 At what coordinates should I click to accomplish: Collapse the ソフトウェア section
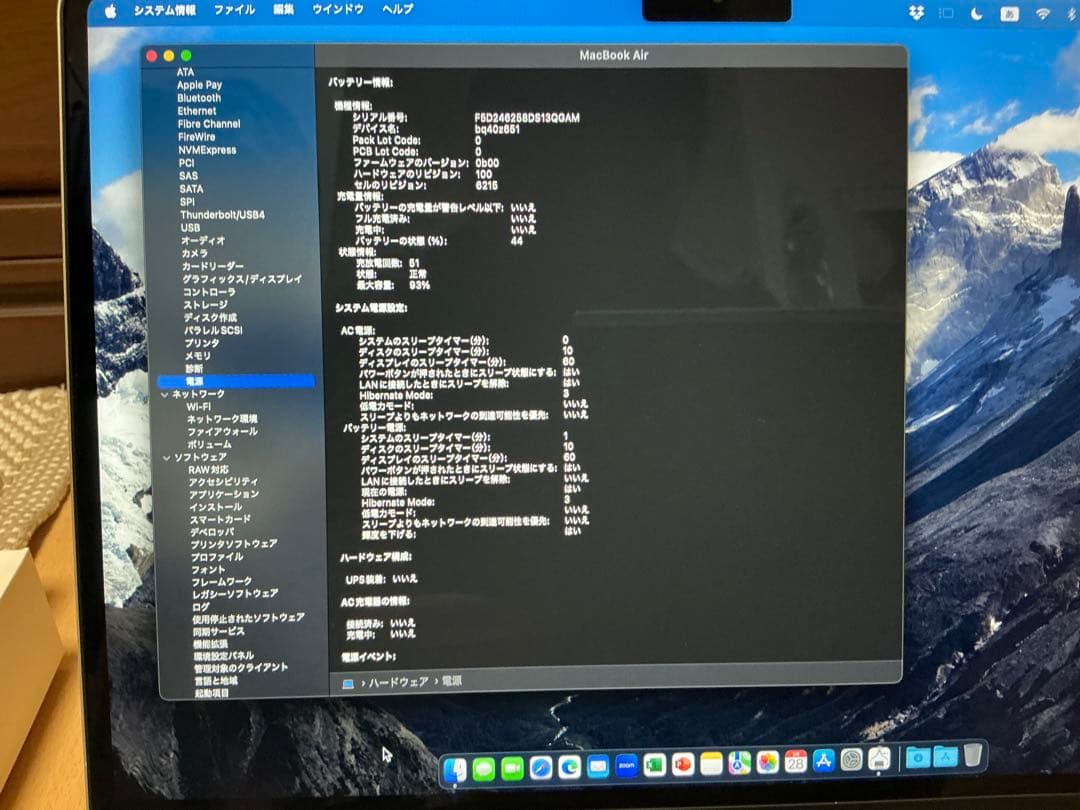pos(167,458)
